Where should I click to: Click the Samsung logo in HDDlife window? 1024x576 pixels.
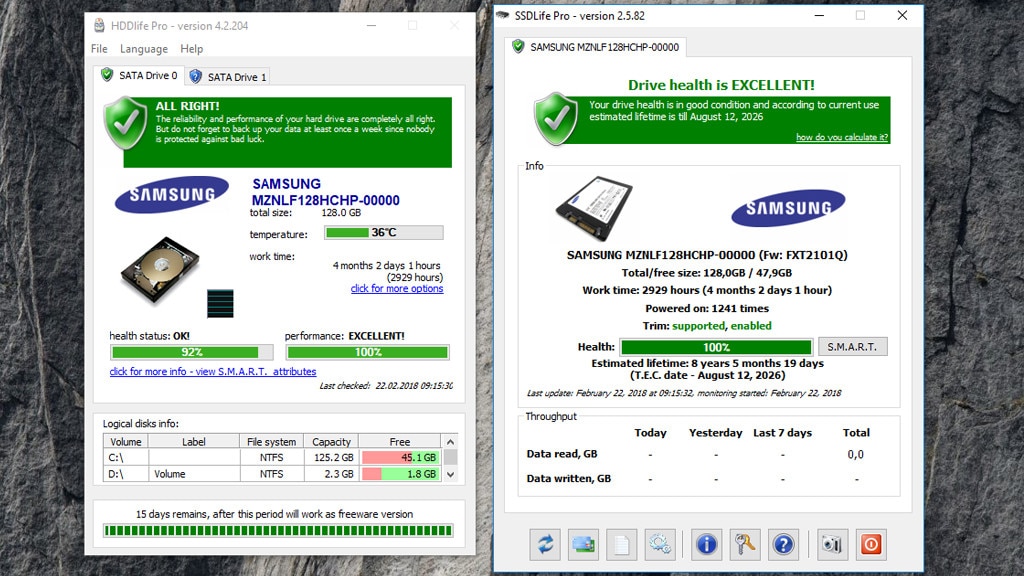[x=172, y=194]
